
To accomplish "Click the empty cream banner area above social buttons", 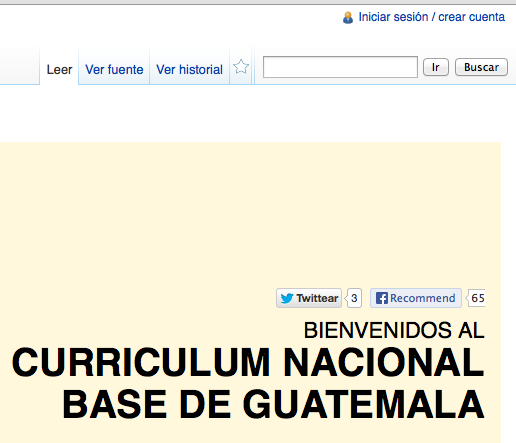I will click(250, 213).
